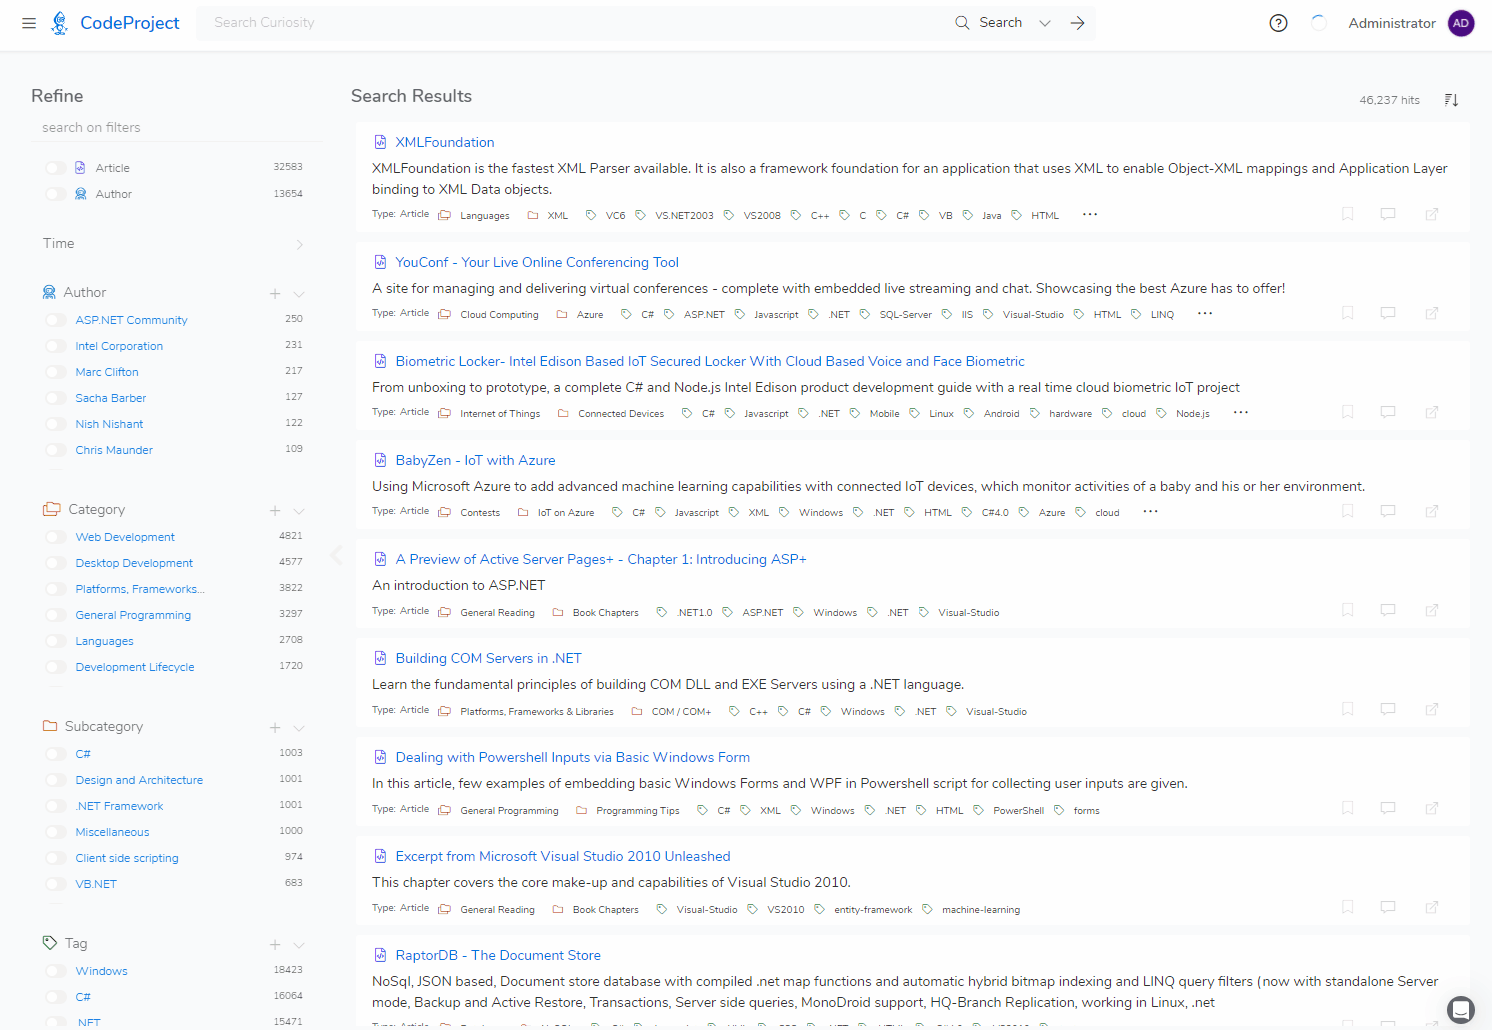Viewport: 1492px width, 1030px height.
Task: Collapse the Subcategory filter section
Action: pyautogui.click(x=299, y=728)
